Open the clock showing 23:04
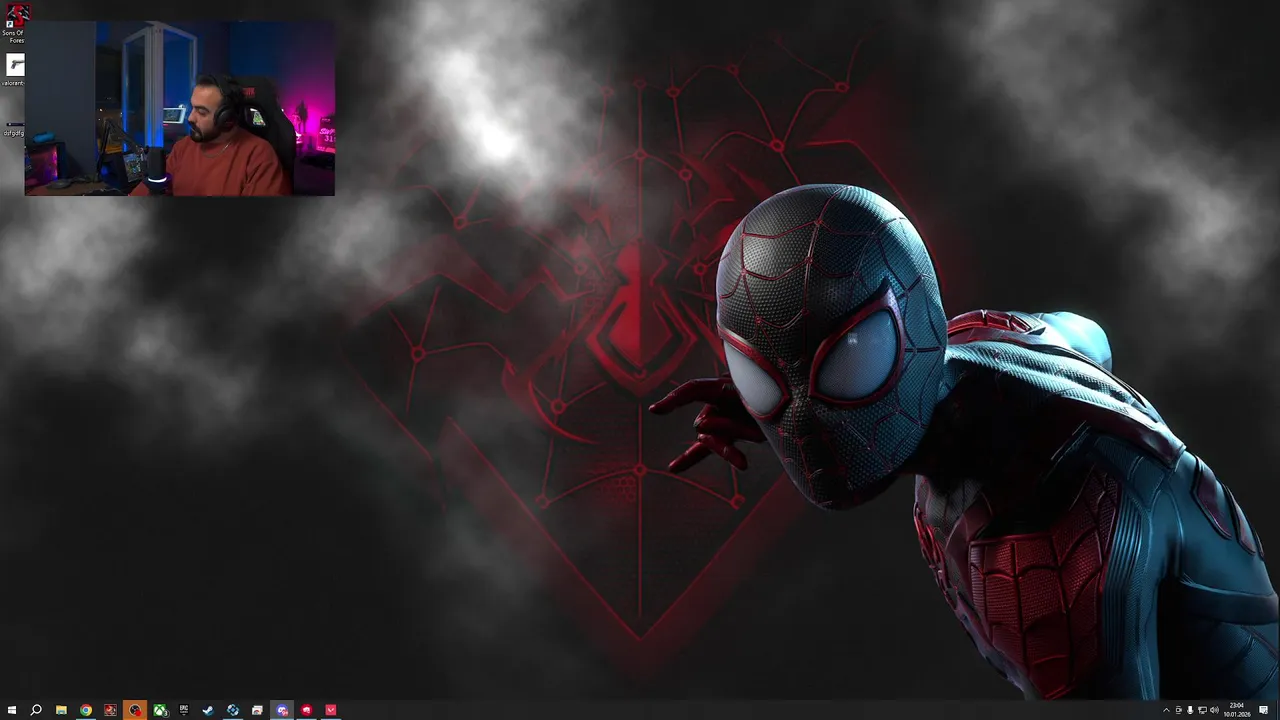Screen dimensions: 1280x720 pyautogui.click(x=1237, y=710)
